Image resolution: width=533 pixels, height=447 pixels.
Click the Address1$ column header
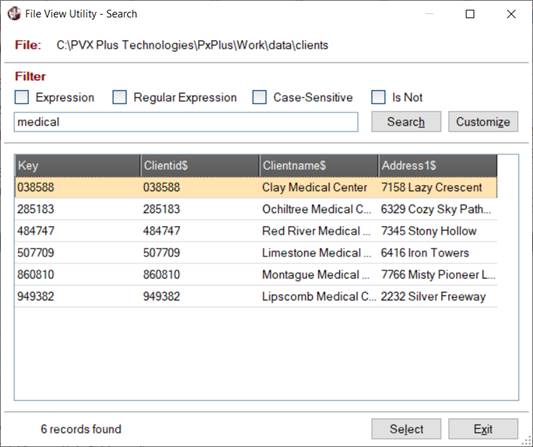(x=437, y=166)
